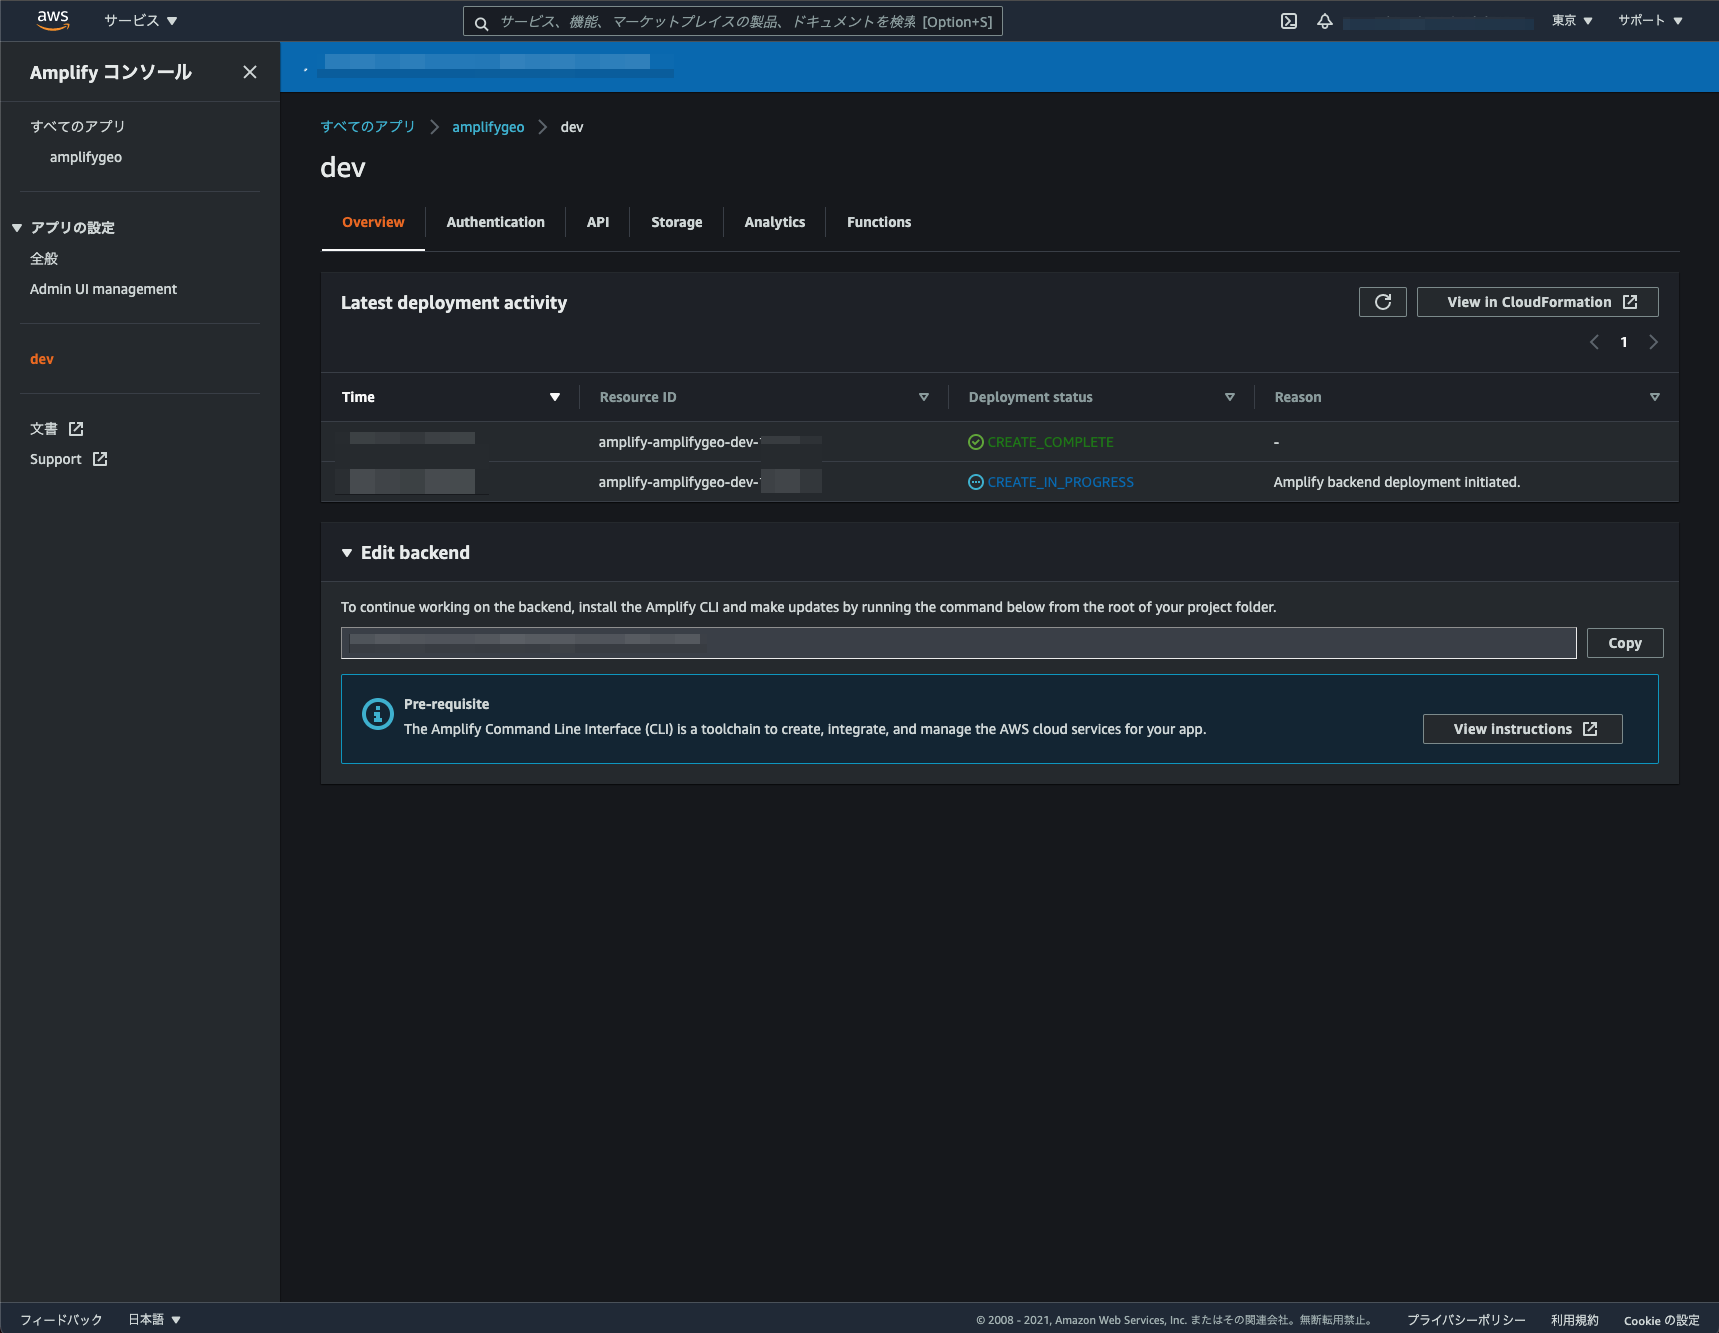The image size is (1719, 1333).
Task: Open プライバシーポリシー privacy policy link
Action: 1466,1320
